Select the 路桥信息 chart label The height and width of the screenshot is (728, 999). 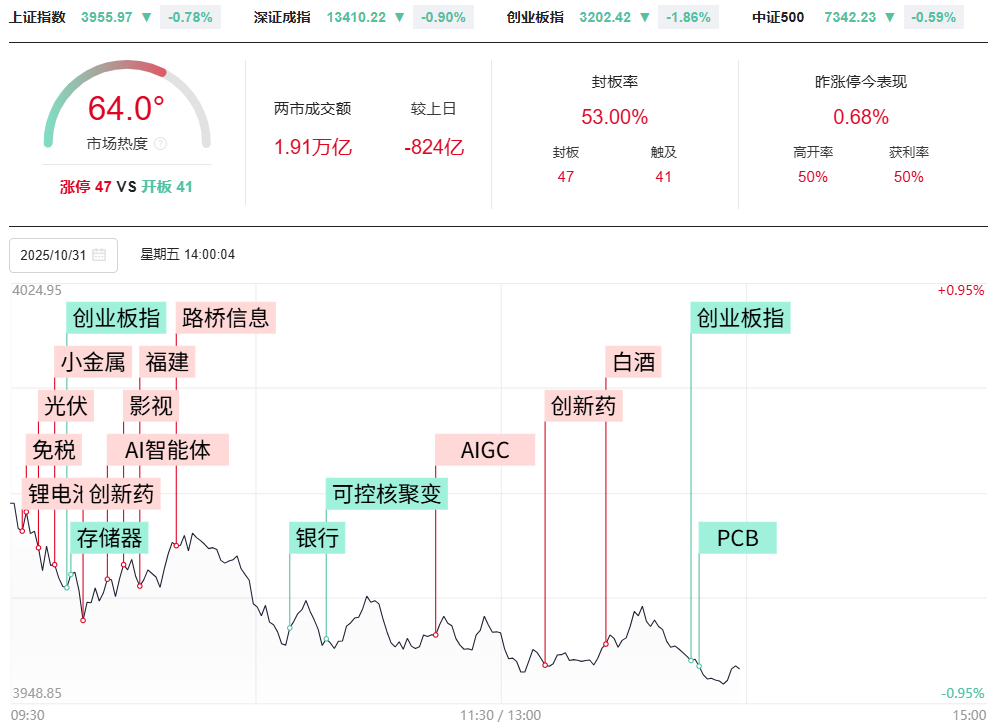(225, 318)
